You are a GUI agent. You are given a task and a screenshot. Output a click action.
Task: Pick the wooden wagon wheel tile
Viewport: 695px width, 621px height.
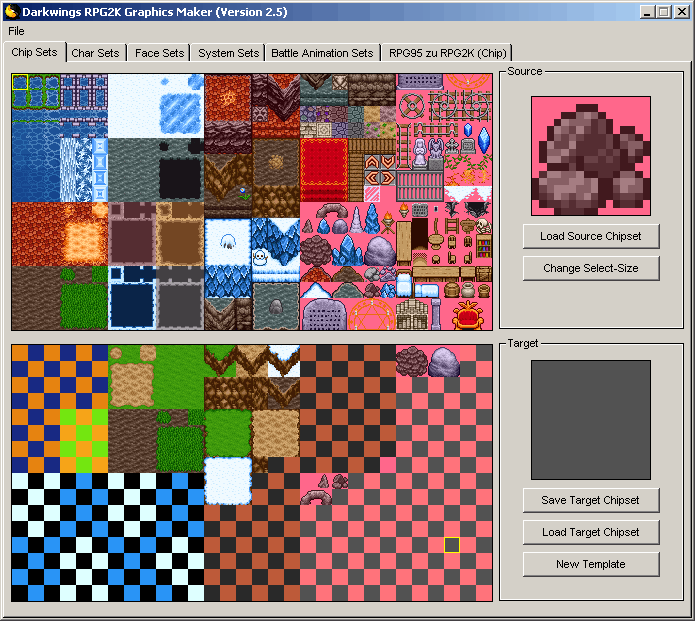(x=411, y=105)
